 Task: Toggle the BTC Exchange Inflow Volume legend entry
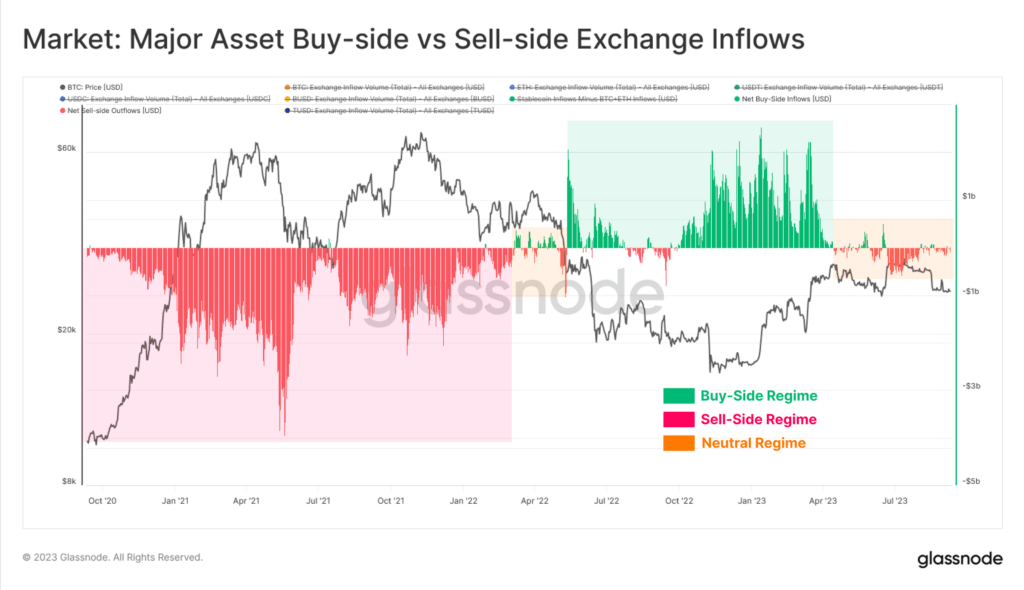(385, 87)
